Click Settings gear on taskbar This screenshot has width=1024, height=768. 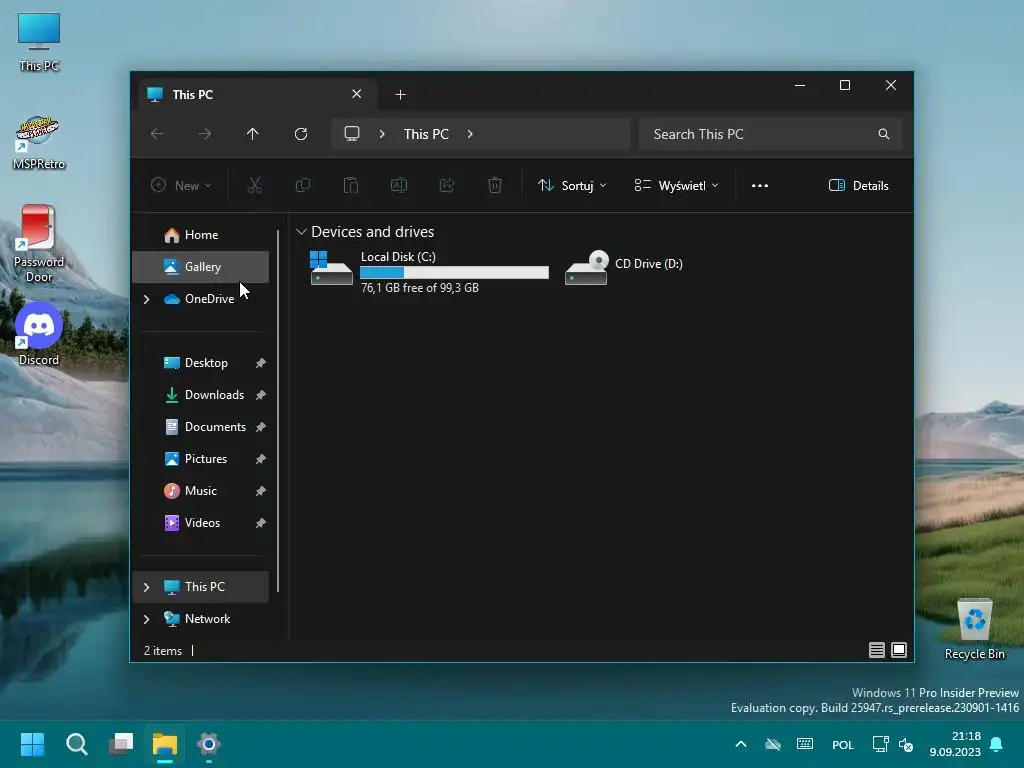pos(208,744)
